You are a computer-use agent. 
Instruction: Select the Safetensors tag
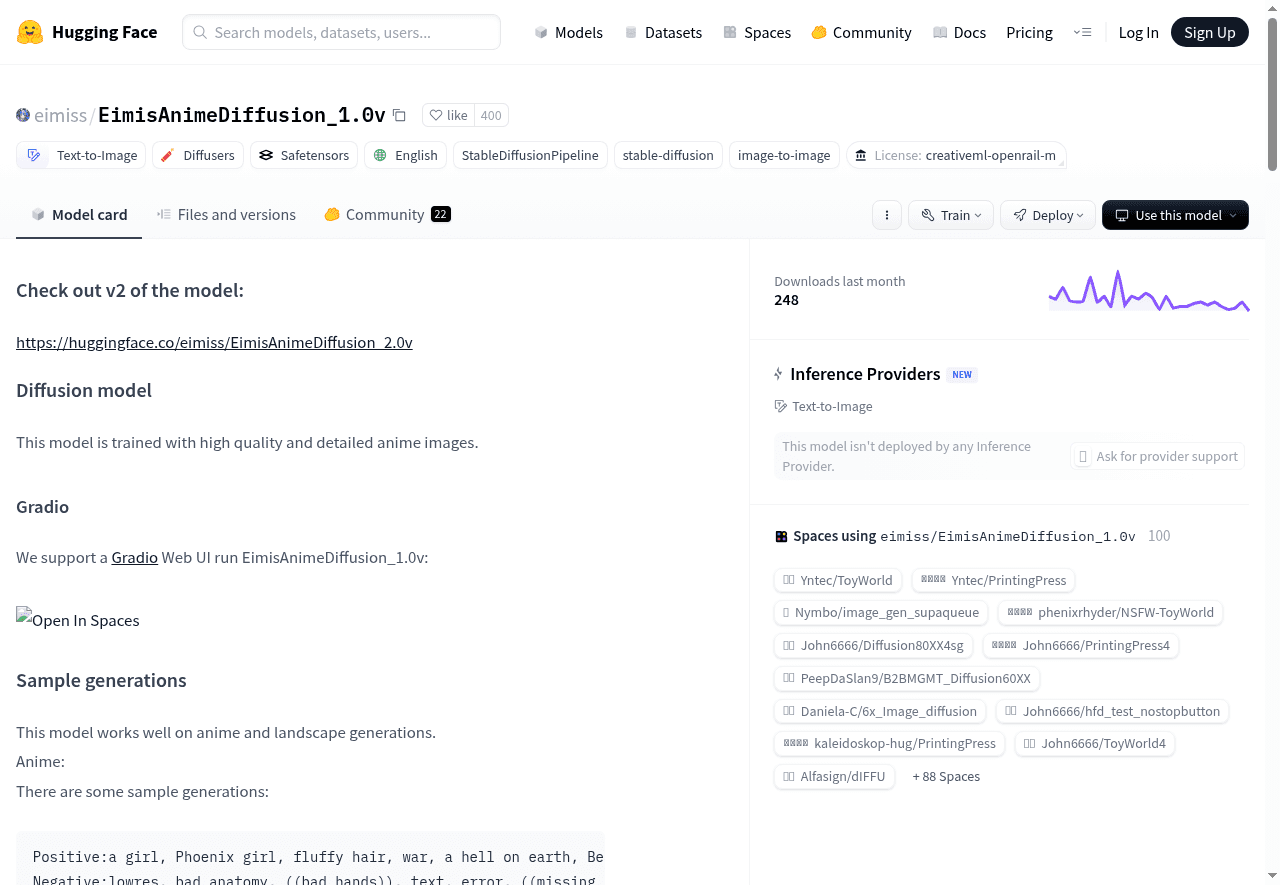point(304,155)
